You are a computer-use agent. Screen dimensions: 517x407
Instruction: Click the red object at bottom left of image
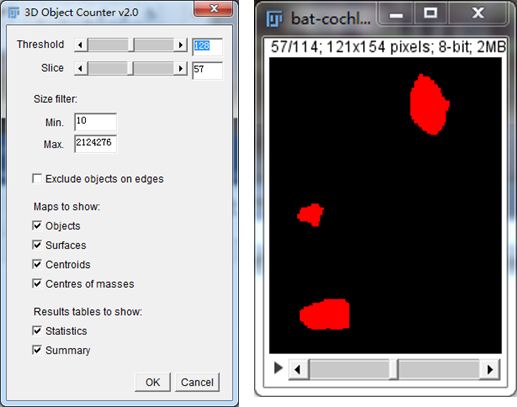tap(325, 314)
